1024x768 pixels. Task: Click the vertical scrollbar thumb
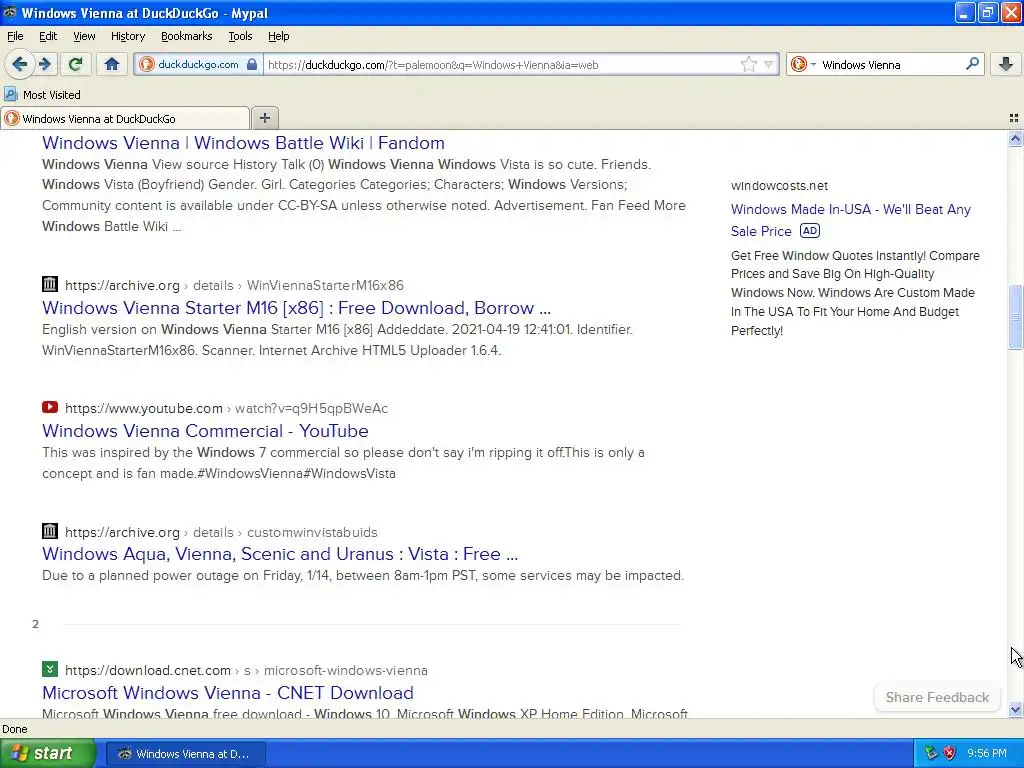click(1015, 317)
